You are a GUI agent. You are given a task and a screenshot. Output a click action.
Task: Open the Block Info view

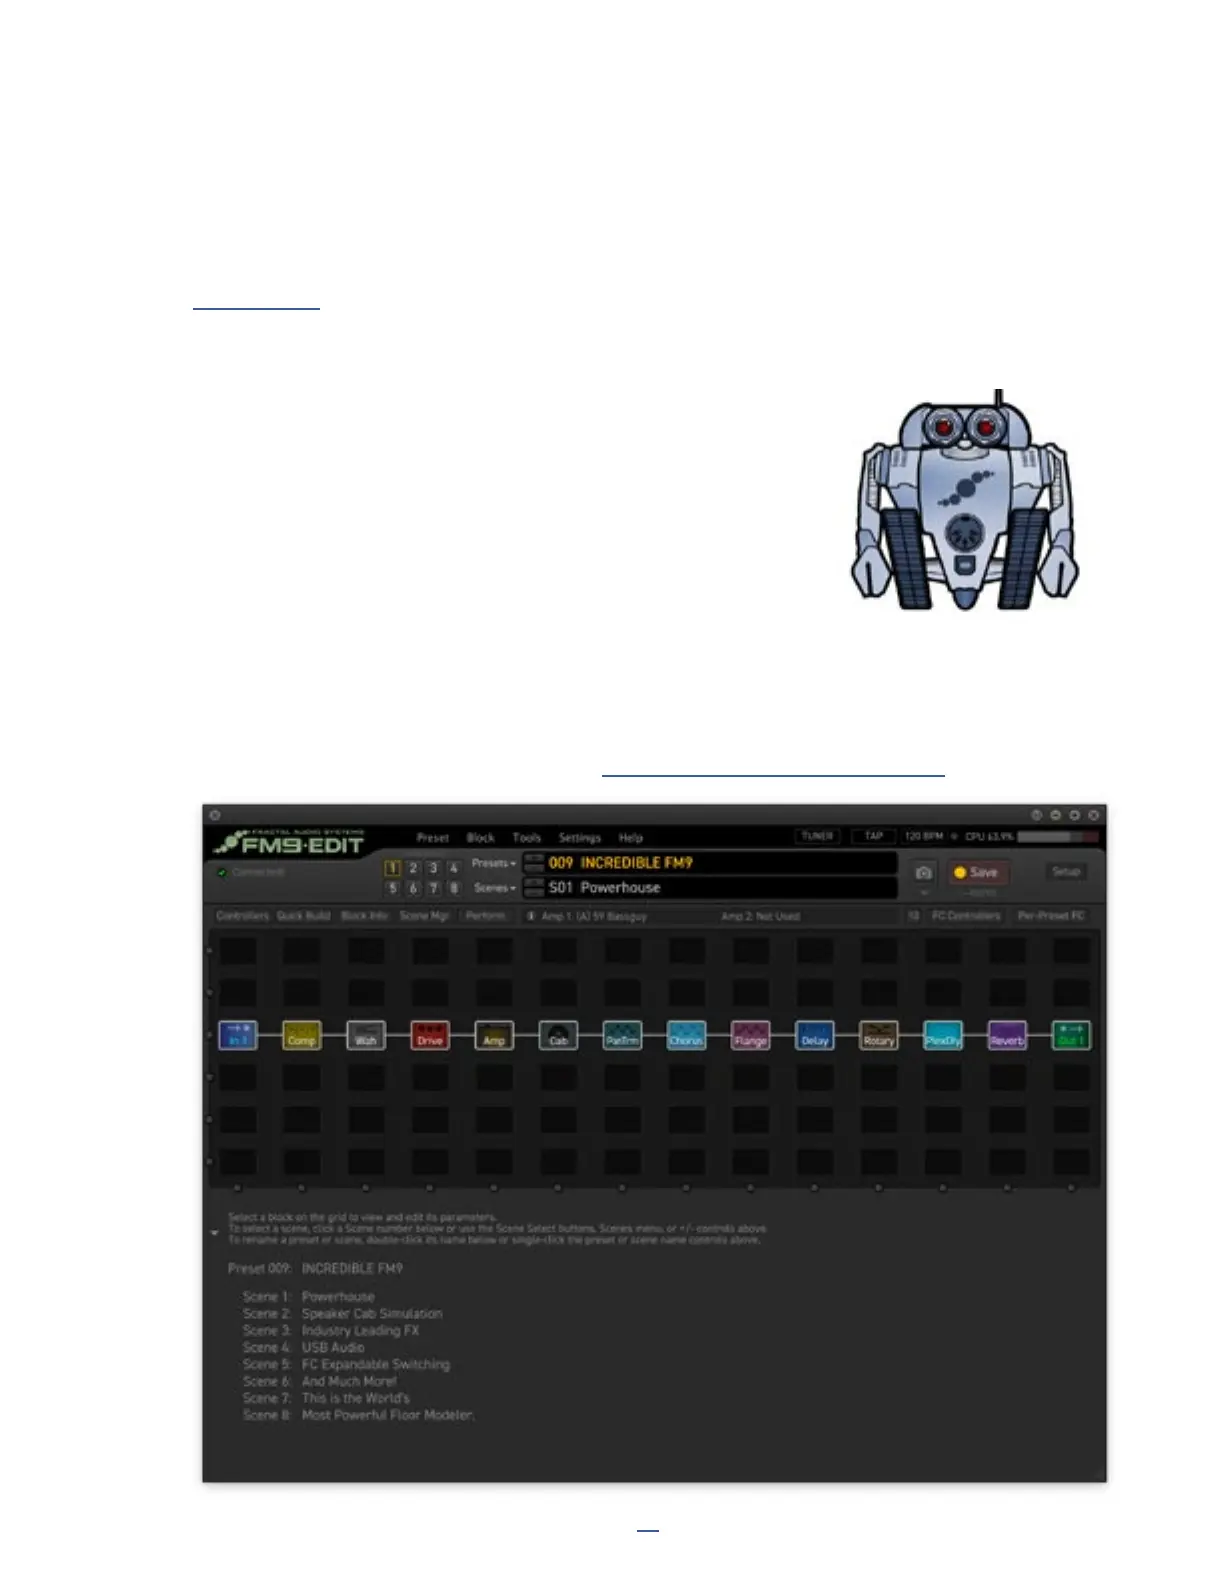[365, 916]
